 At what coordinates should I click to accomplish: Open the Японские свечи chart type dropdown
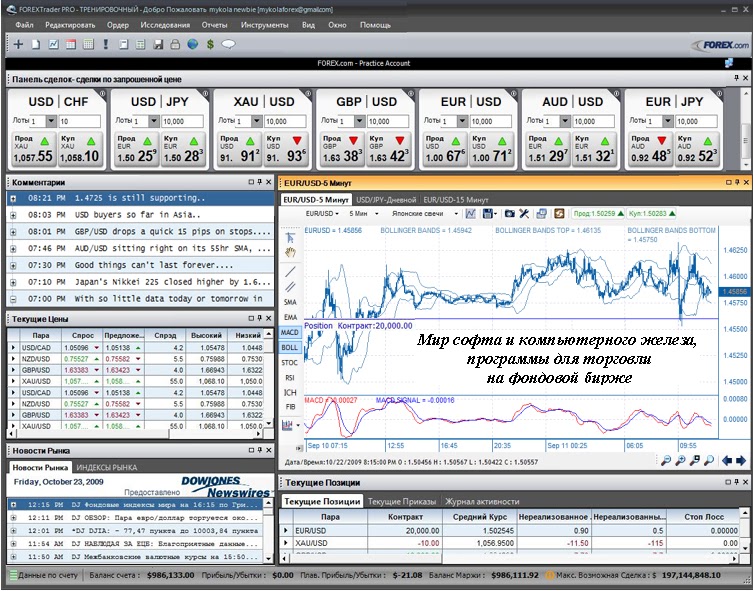click(424, 214)
